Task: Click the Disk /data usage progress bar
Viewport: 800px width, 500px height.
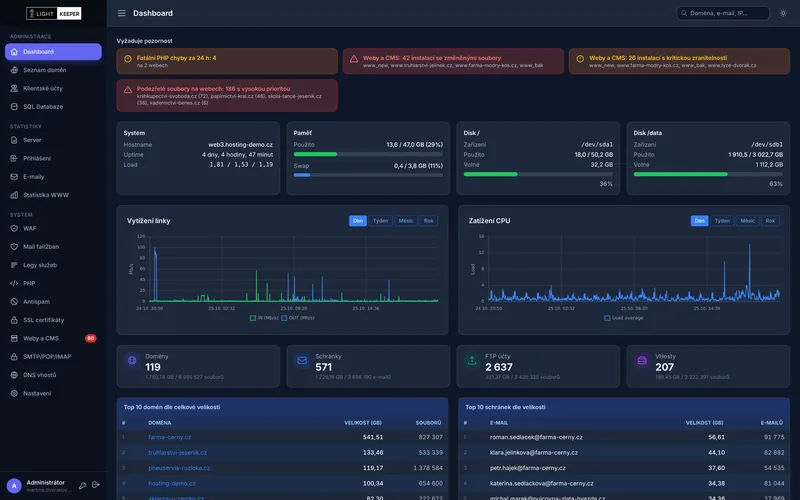Action: [708, 174]
